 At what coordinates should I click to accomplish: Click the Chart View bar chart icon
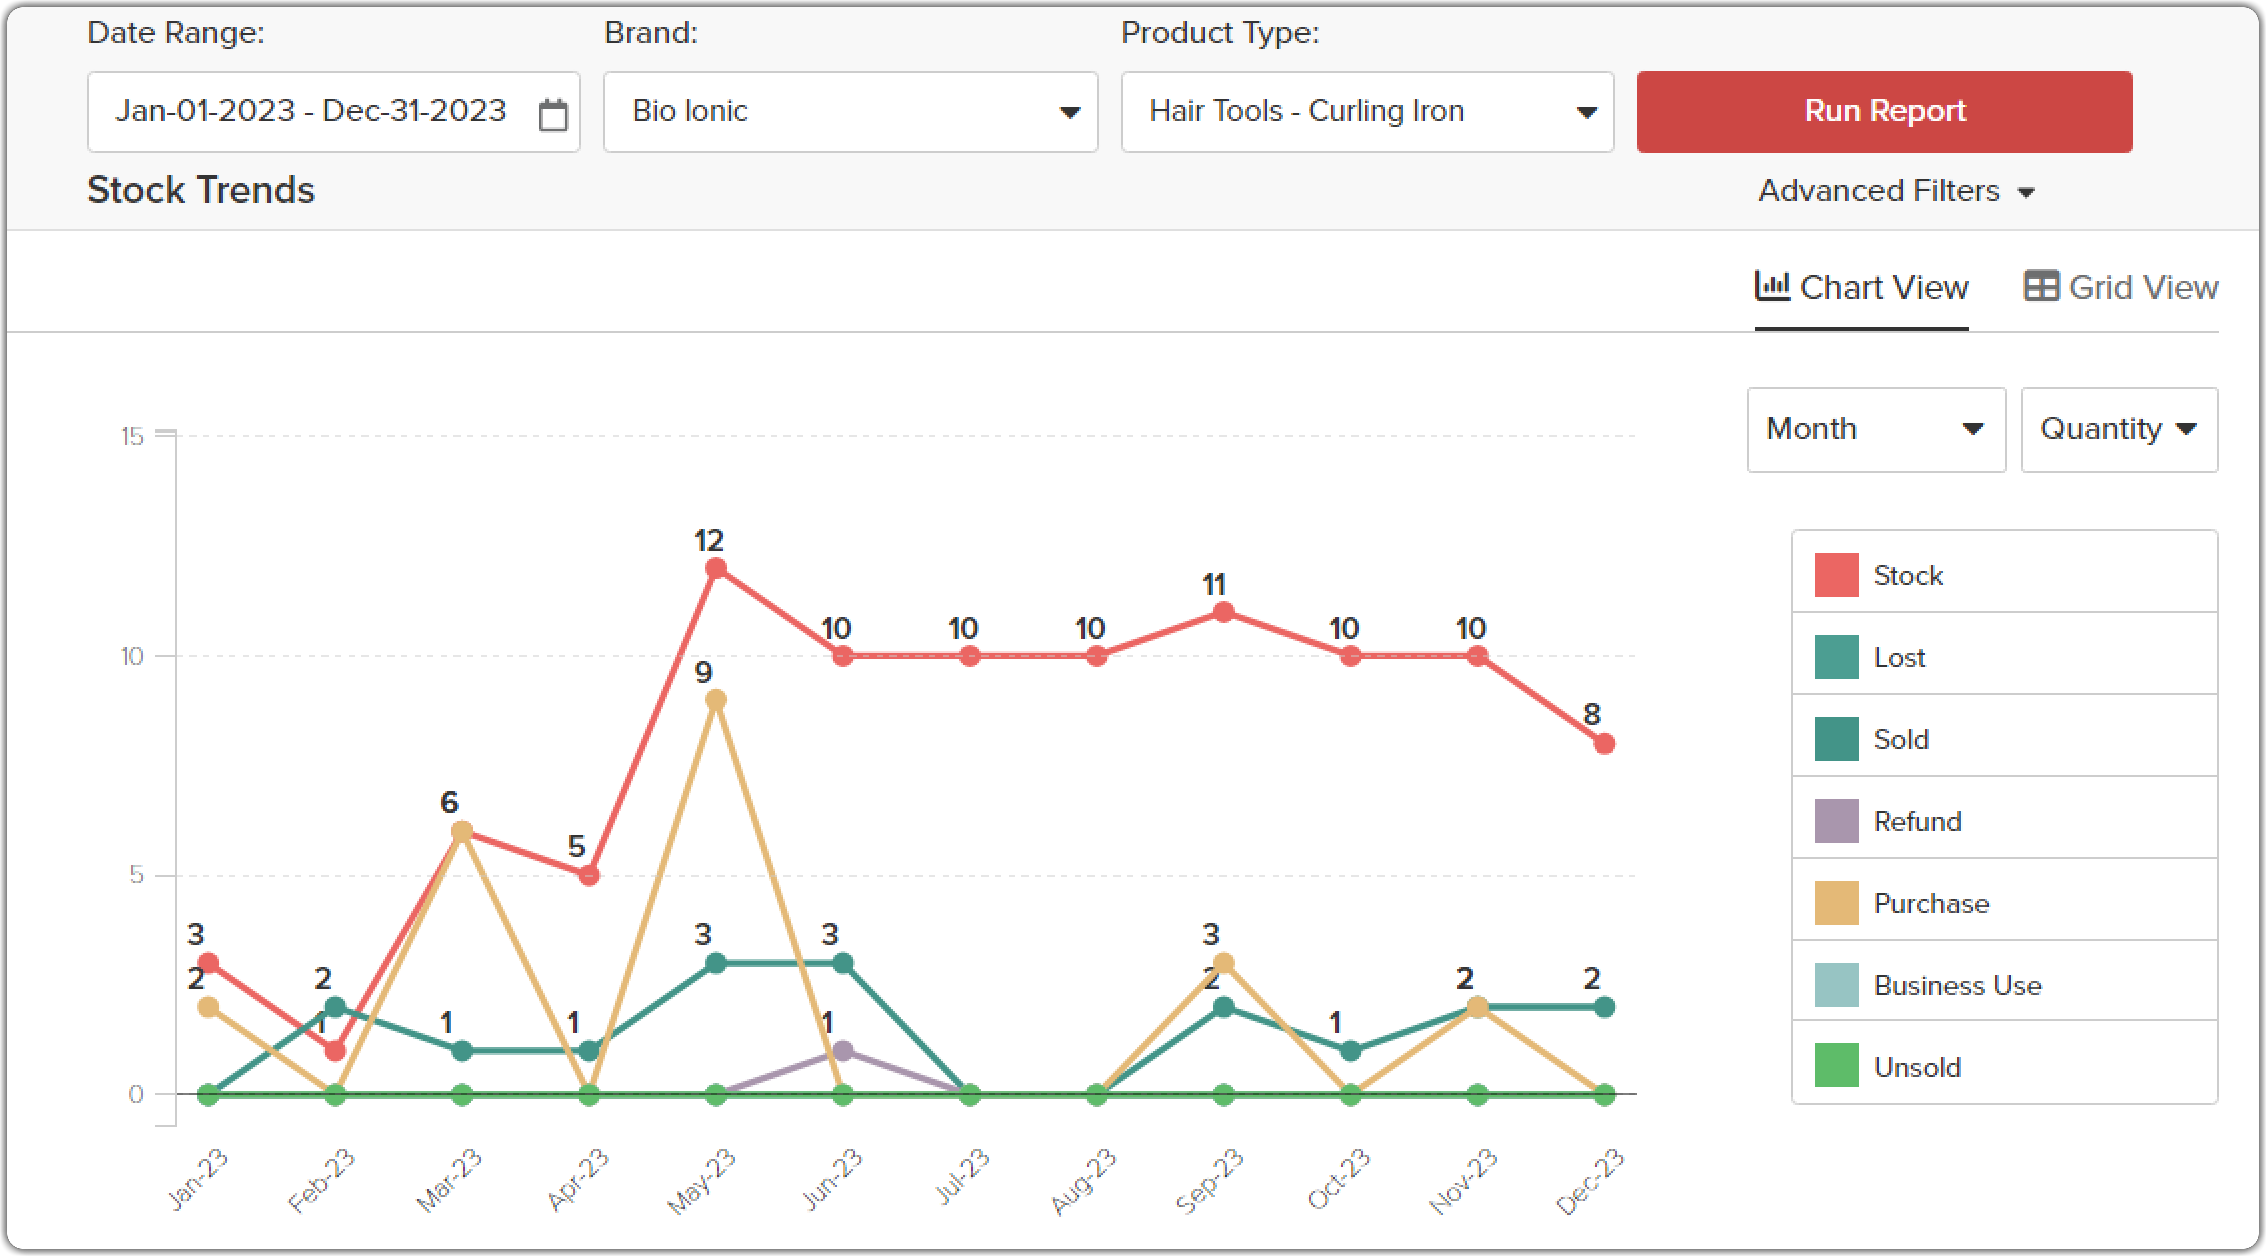1772,286
